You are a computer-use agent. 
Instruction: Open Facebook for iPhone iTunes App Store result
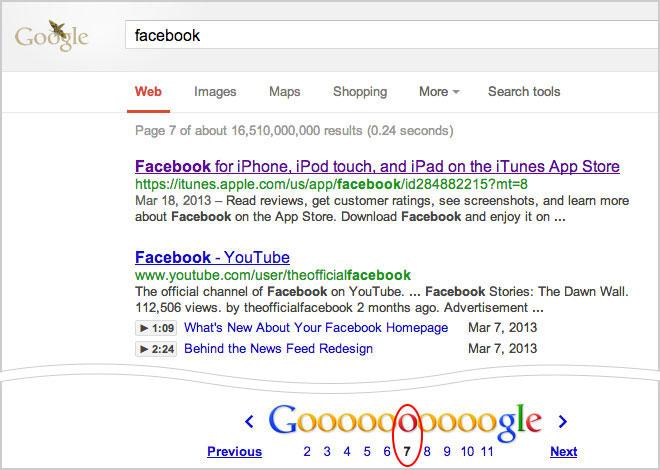[377, 167]
